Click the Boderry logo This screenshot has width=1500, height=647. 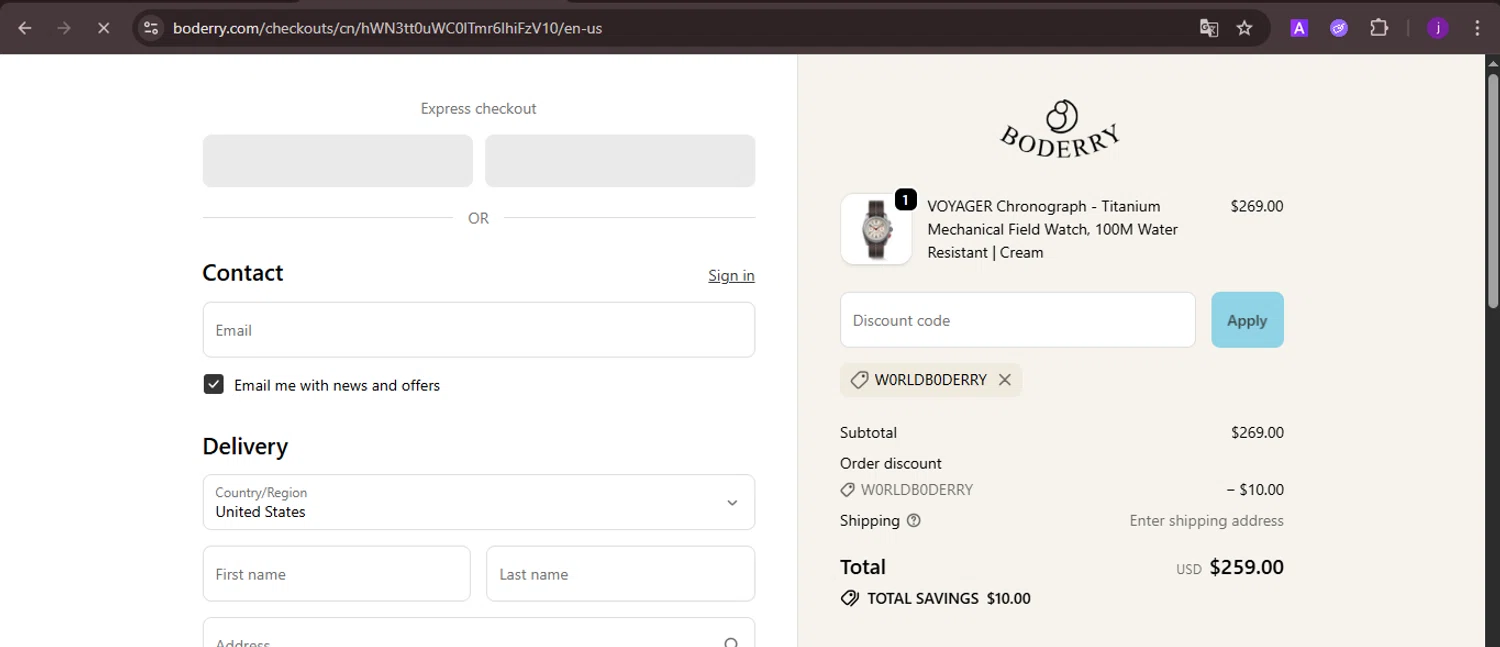(1061, 129)
